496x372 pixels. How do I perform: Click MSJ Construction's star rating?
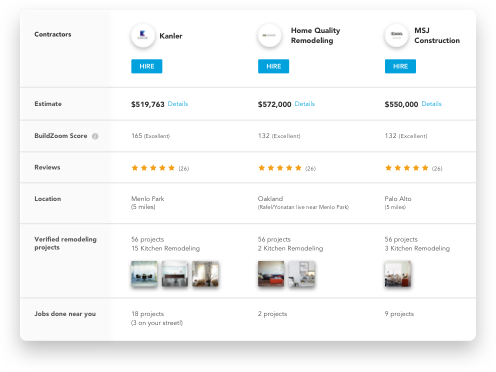pos(407,168)
